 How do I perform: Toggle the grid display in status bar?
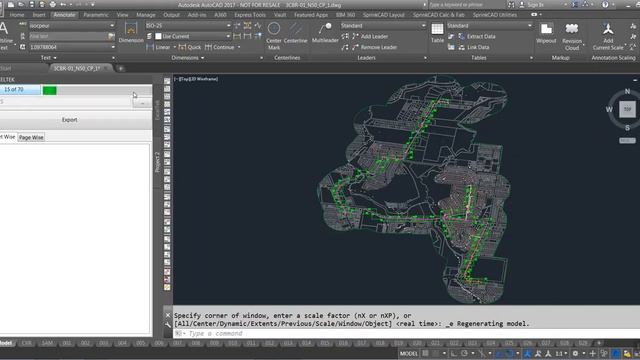(x=425, y=353)
